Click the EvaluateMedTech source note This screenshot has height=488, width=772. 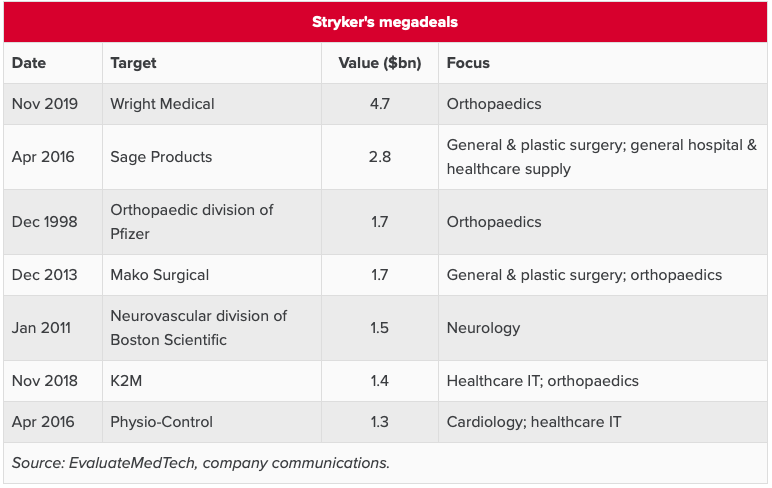(x=200, y=463)
